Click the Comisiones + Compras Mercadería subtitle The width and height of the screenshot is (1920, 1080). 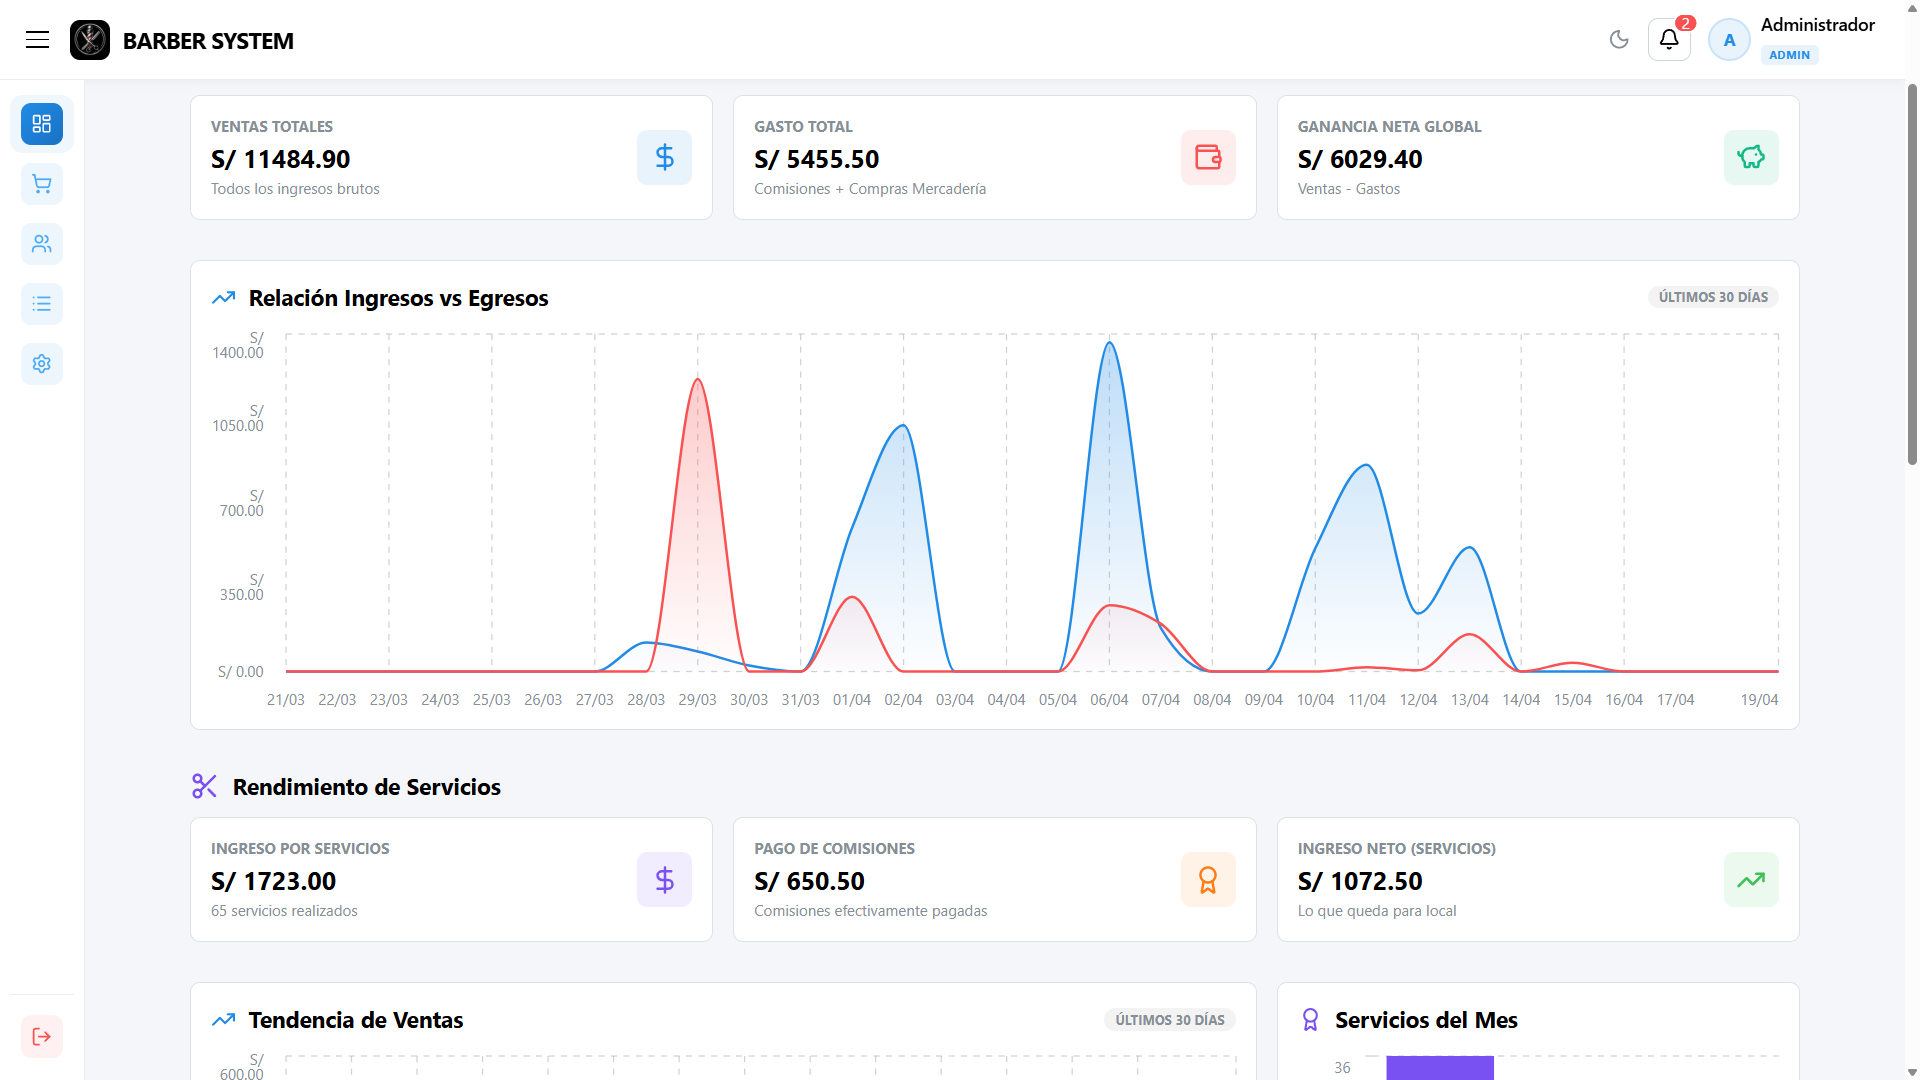[870, 189]
